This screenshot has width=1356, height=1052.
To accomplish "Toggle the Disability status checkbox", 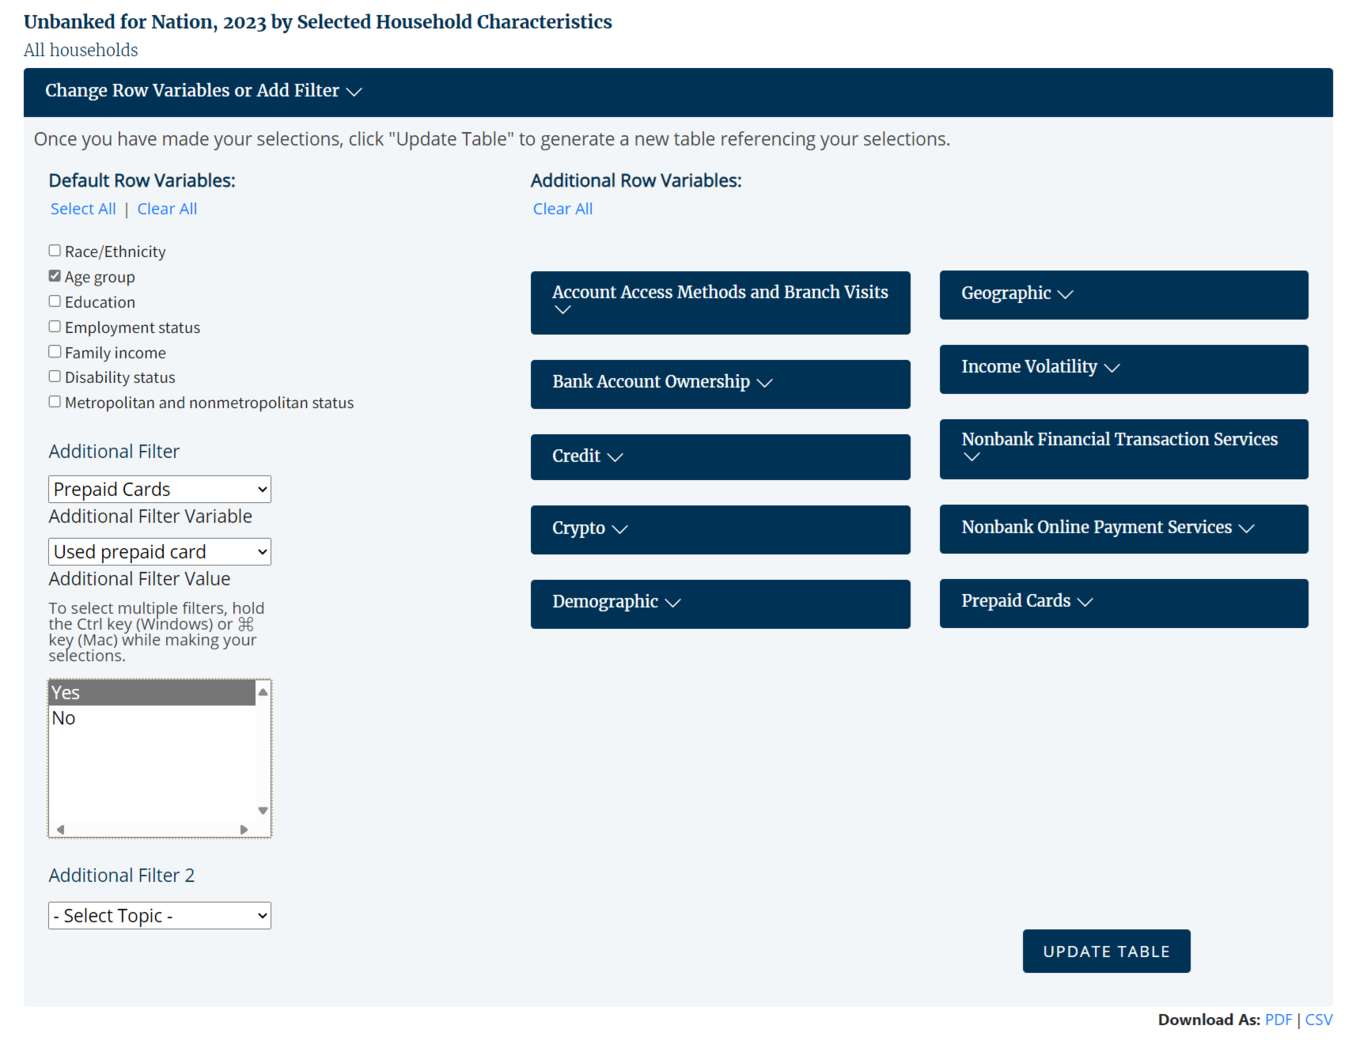I will tap(55, 377).
